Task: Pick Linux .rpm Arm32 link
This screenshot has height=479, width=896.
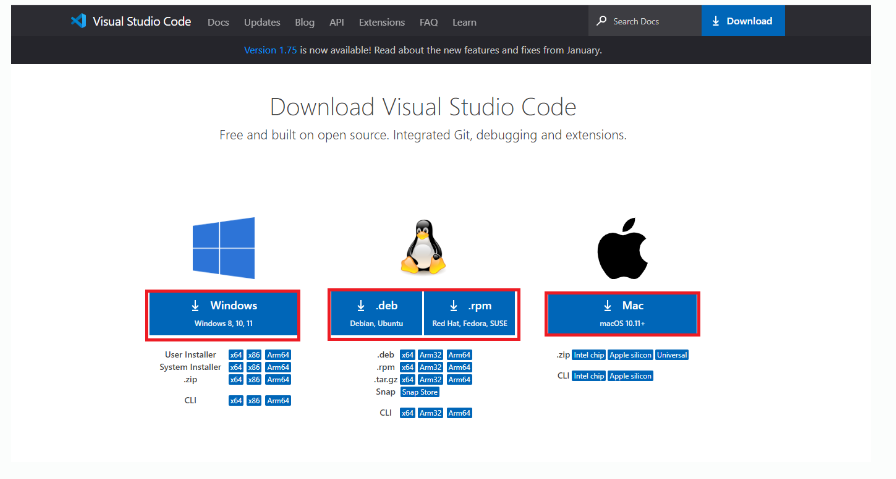Action: [430, 367]
